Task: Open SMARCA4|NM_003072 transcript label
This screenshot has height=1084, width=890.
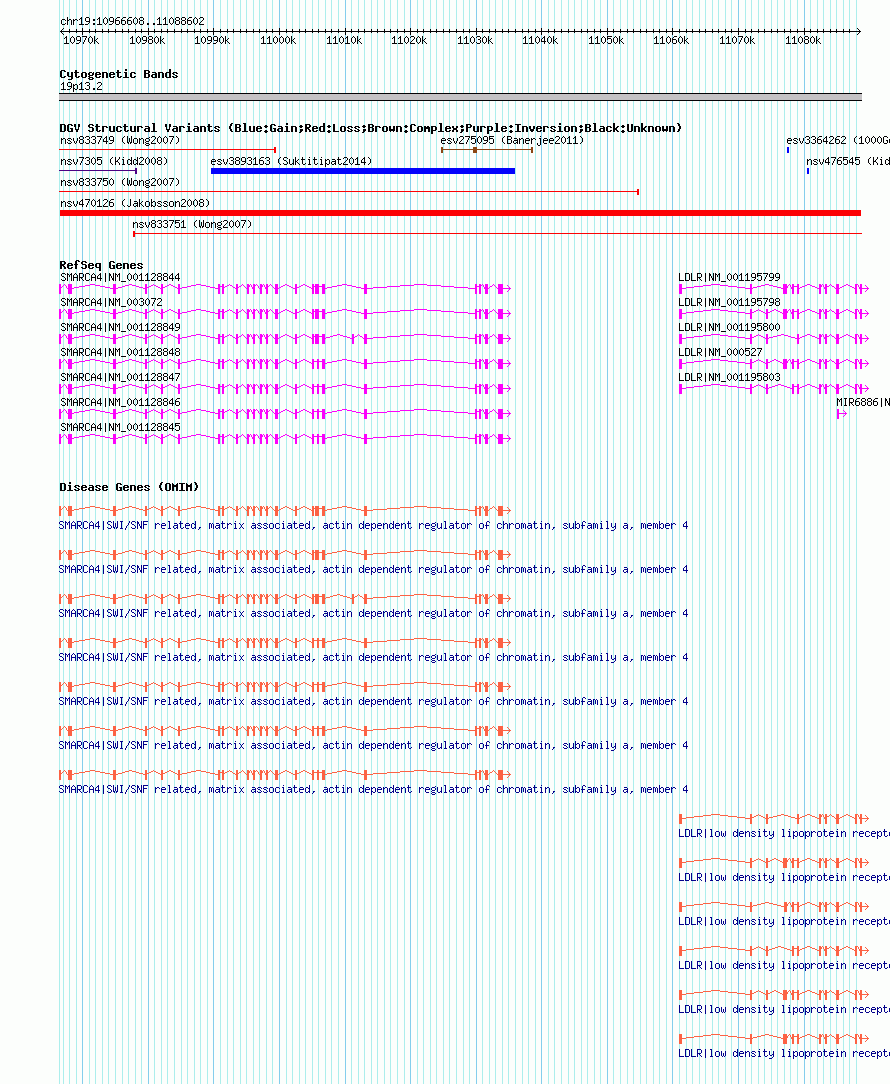Action: pos(111,302)
